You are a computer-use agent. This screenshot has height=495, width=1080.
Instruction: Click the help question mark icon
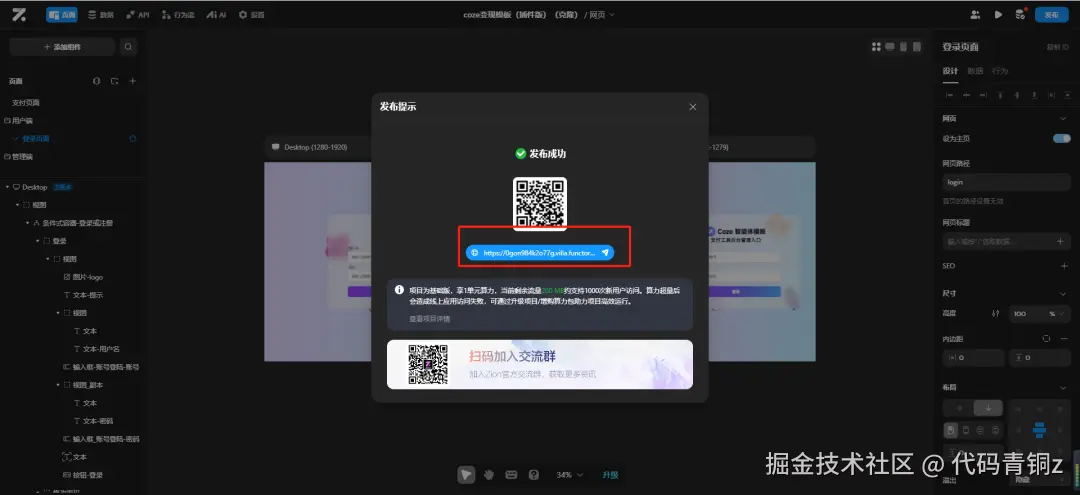(x=533, y=474)
